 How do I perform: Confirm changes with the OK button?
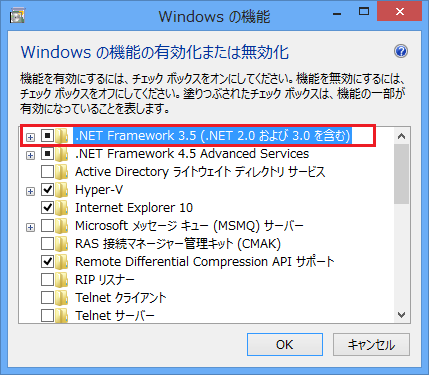click(285, 344)
